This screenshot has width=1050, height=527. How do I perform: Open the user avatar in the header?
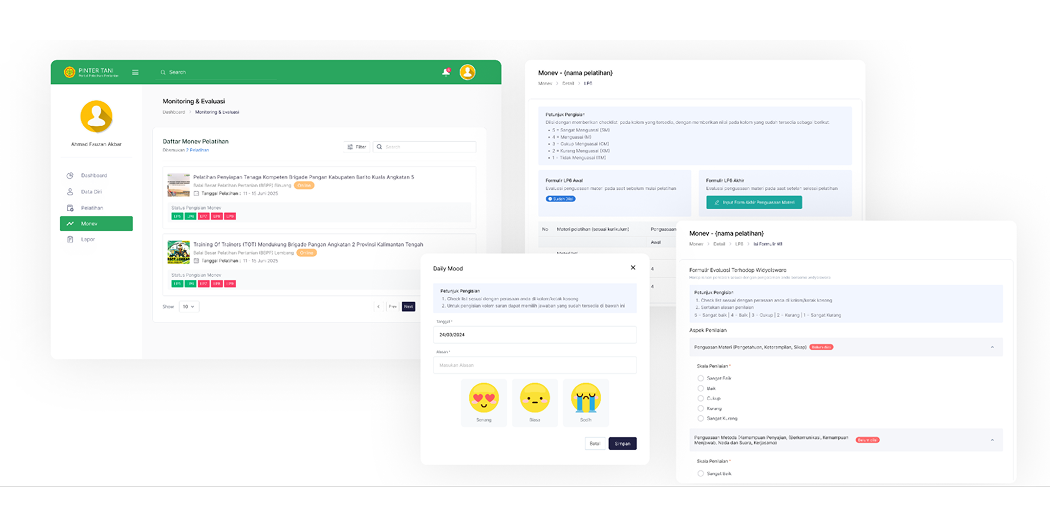coord(467,72)
